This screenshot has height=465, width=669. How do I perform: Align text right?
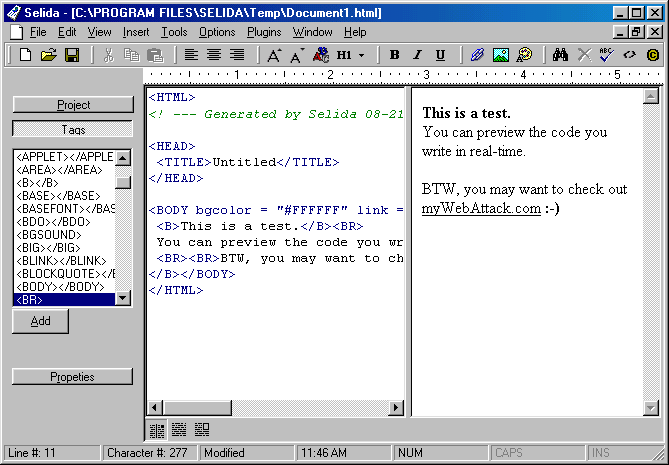pyautogui.click(x=237, y=55)
